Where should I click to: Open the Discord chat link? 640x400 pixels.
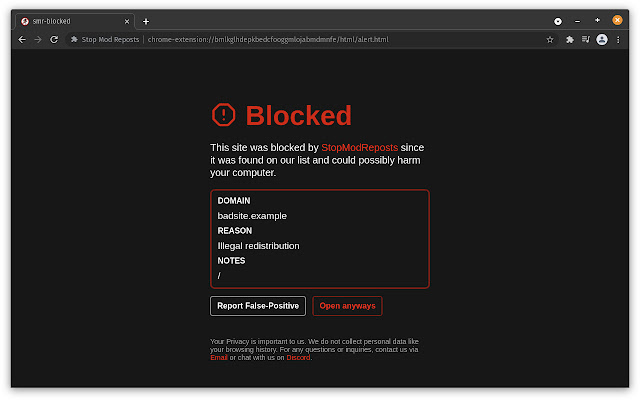pyautogui.click(x=298, y=357)
